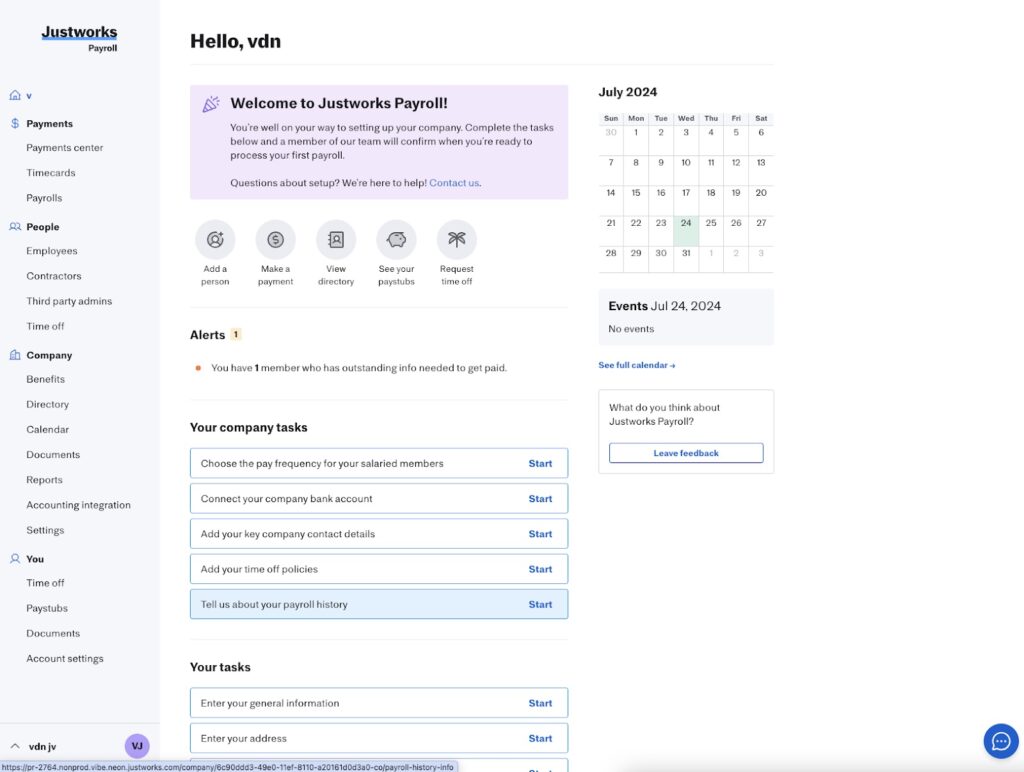The width and height of the screenshot is (1024, 772).
Task: Expand the vdn jv account menu chevron
Action: 15,746
